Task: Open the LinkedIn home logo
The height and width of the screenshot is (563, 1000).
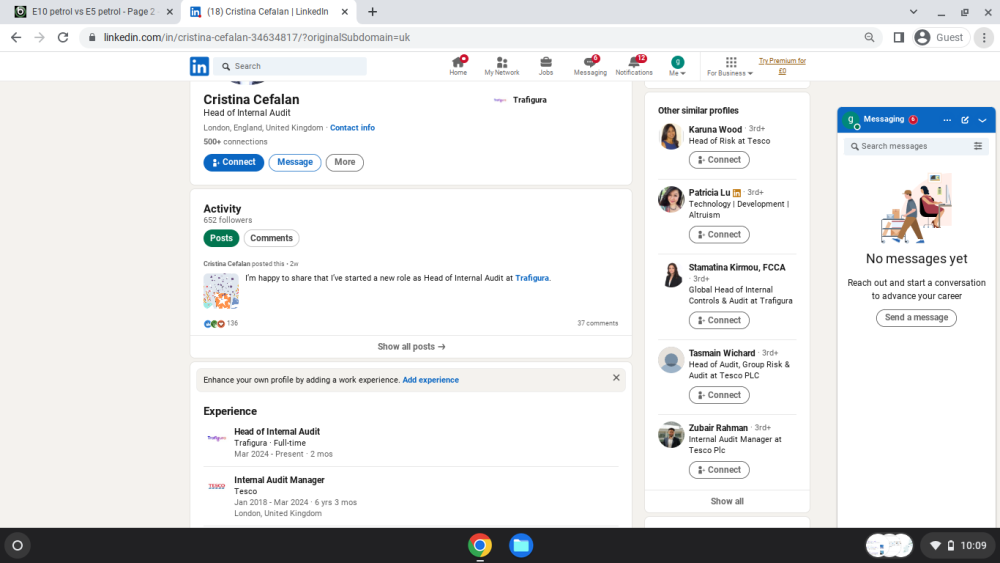Action: coord(199,66)
